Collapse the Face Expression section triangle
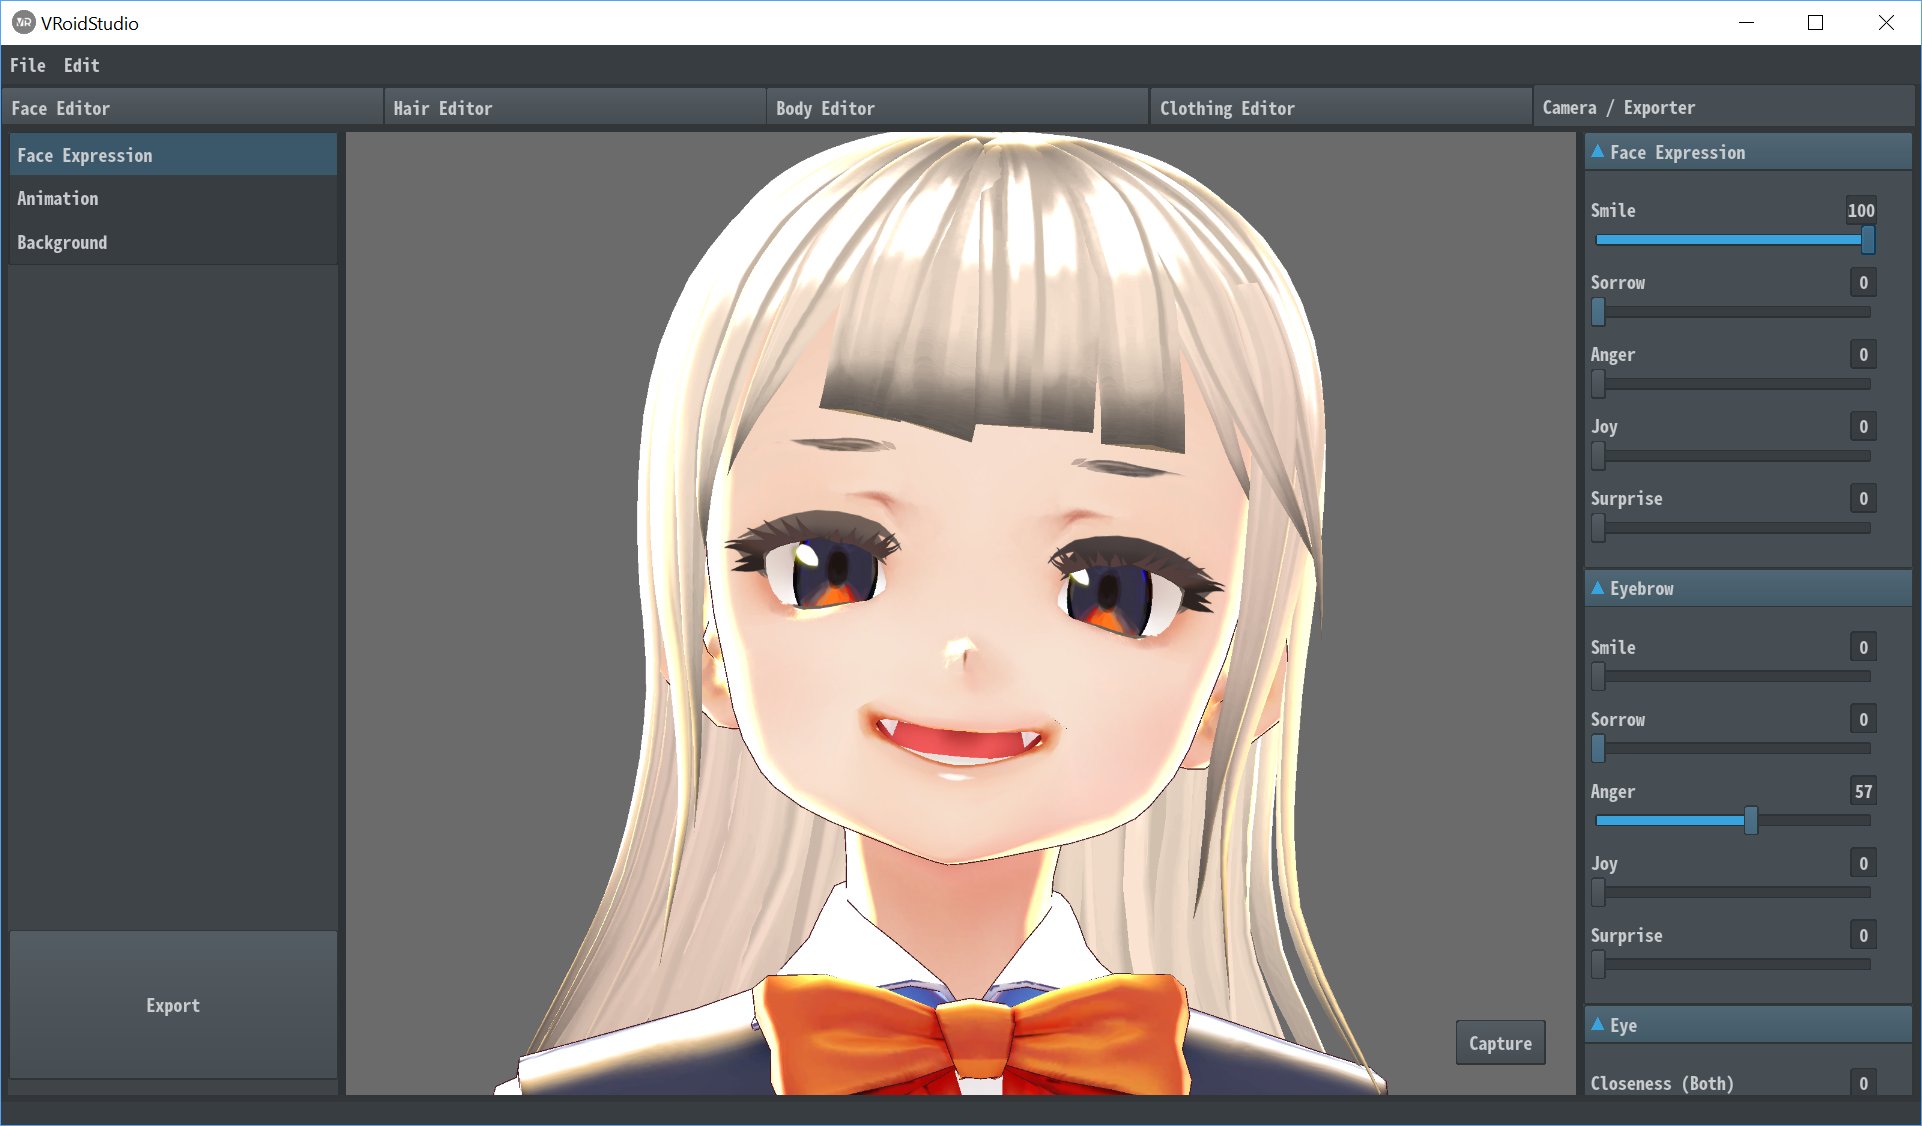Screen dimensions: 1922x1126 point(1597,152)
